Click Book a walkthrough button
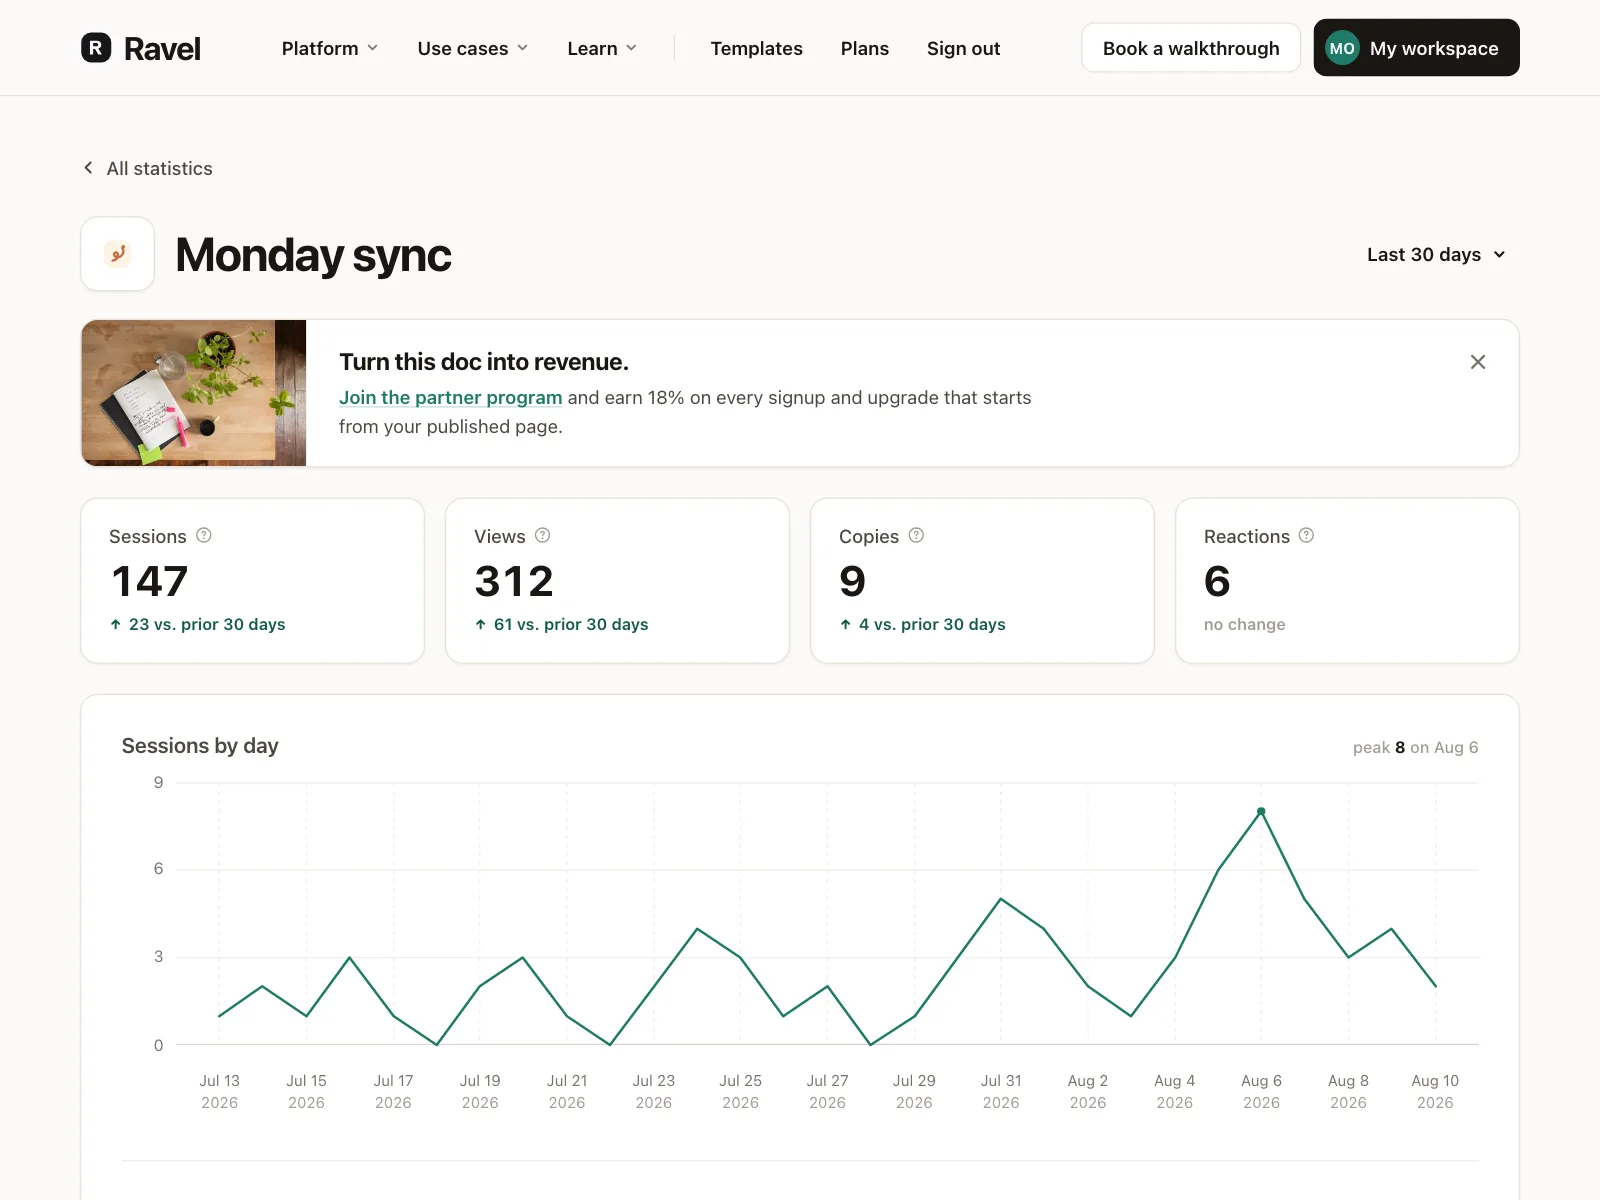 click(1191, 48)
